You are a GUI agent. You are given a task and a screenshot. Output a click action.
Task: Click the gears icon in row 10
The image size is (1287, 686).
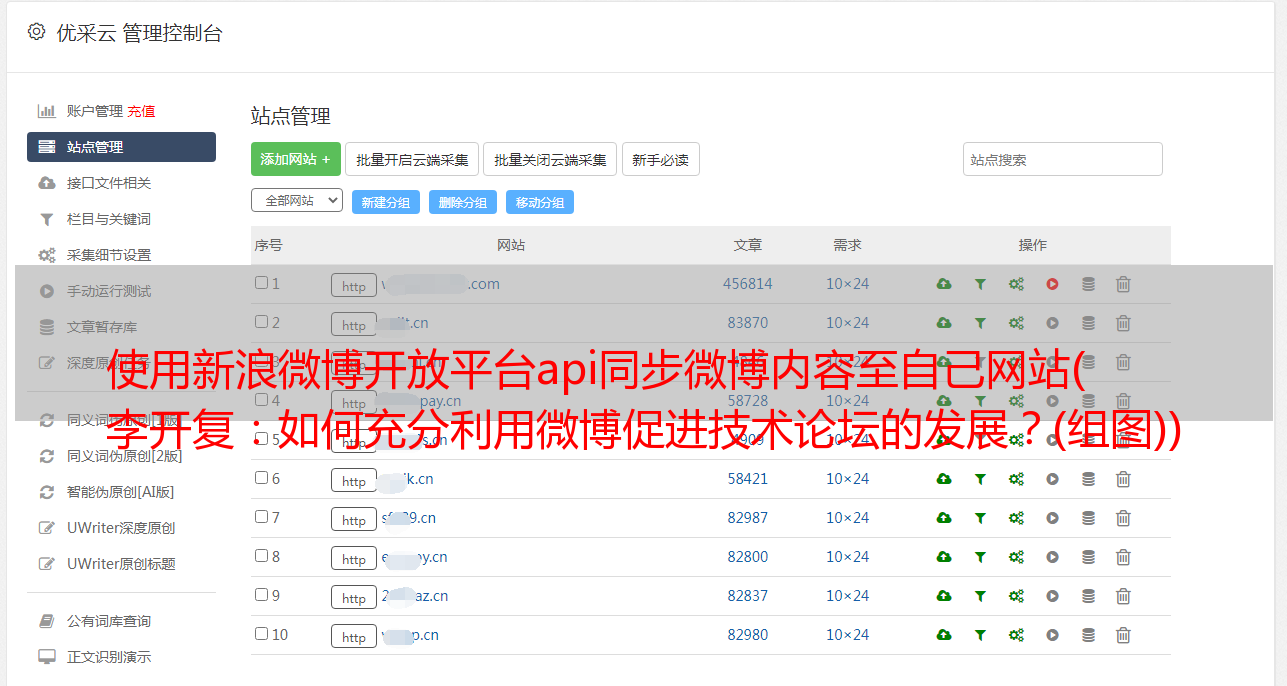tap(1016, 635)
